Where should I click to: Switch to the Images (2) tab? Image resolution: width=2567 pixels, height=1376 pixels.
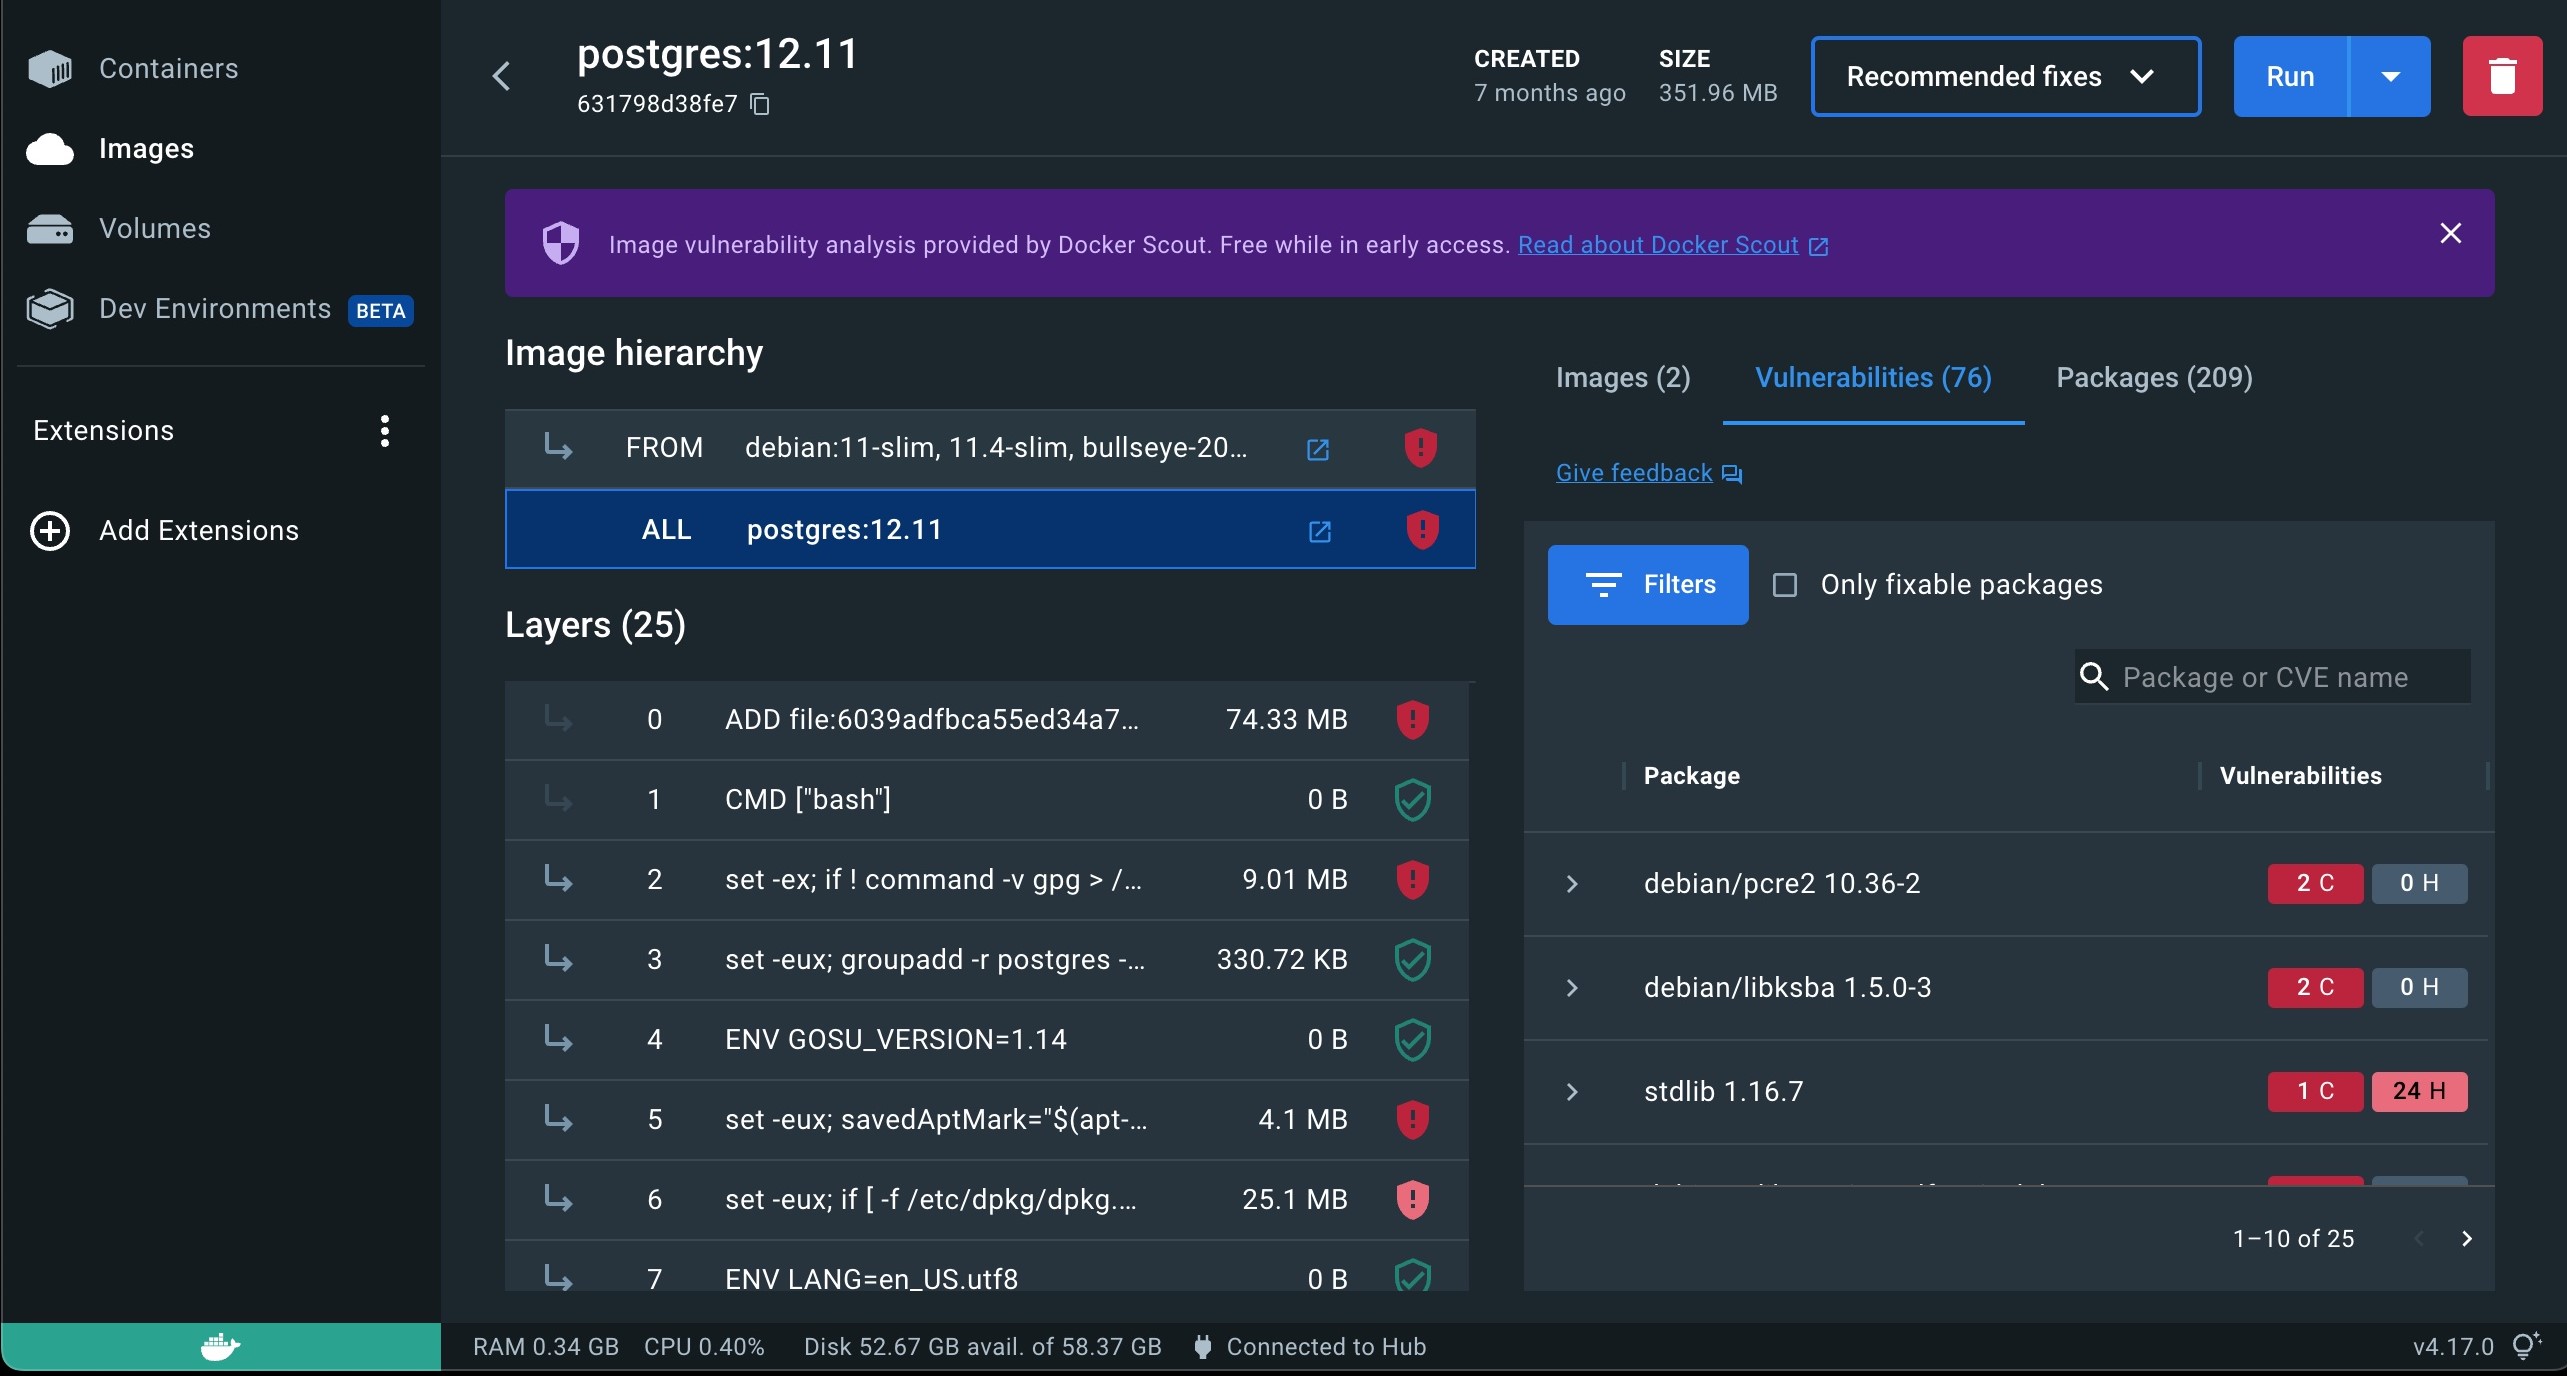click(x=1621, y=377)
